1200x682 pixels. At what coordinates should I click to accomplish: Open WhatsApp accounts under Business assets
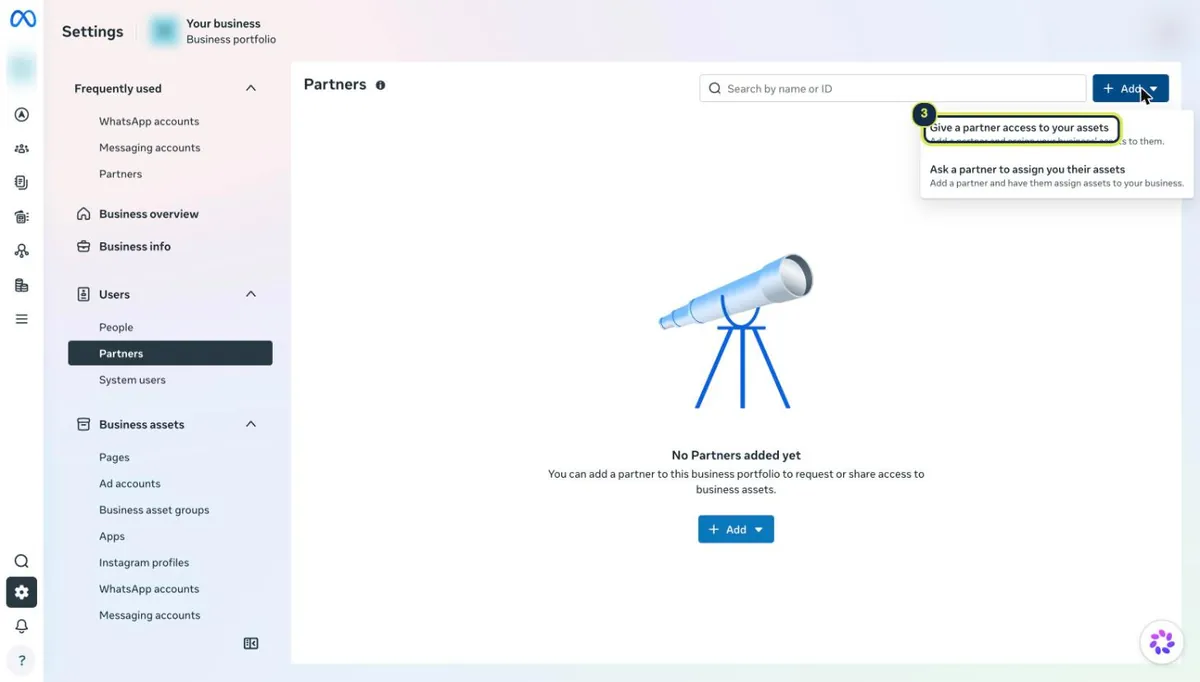149,589
